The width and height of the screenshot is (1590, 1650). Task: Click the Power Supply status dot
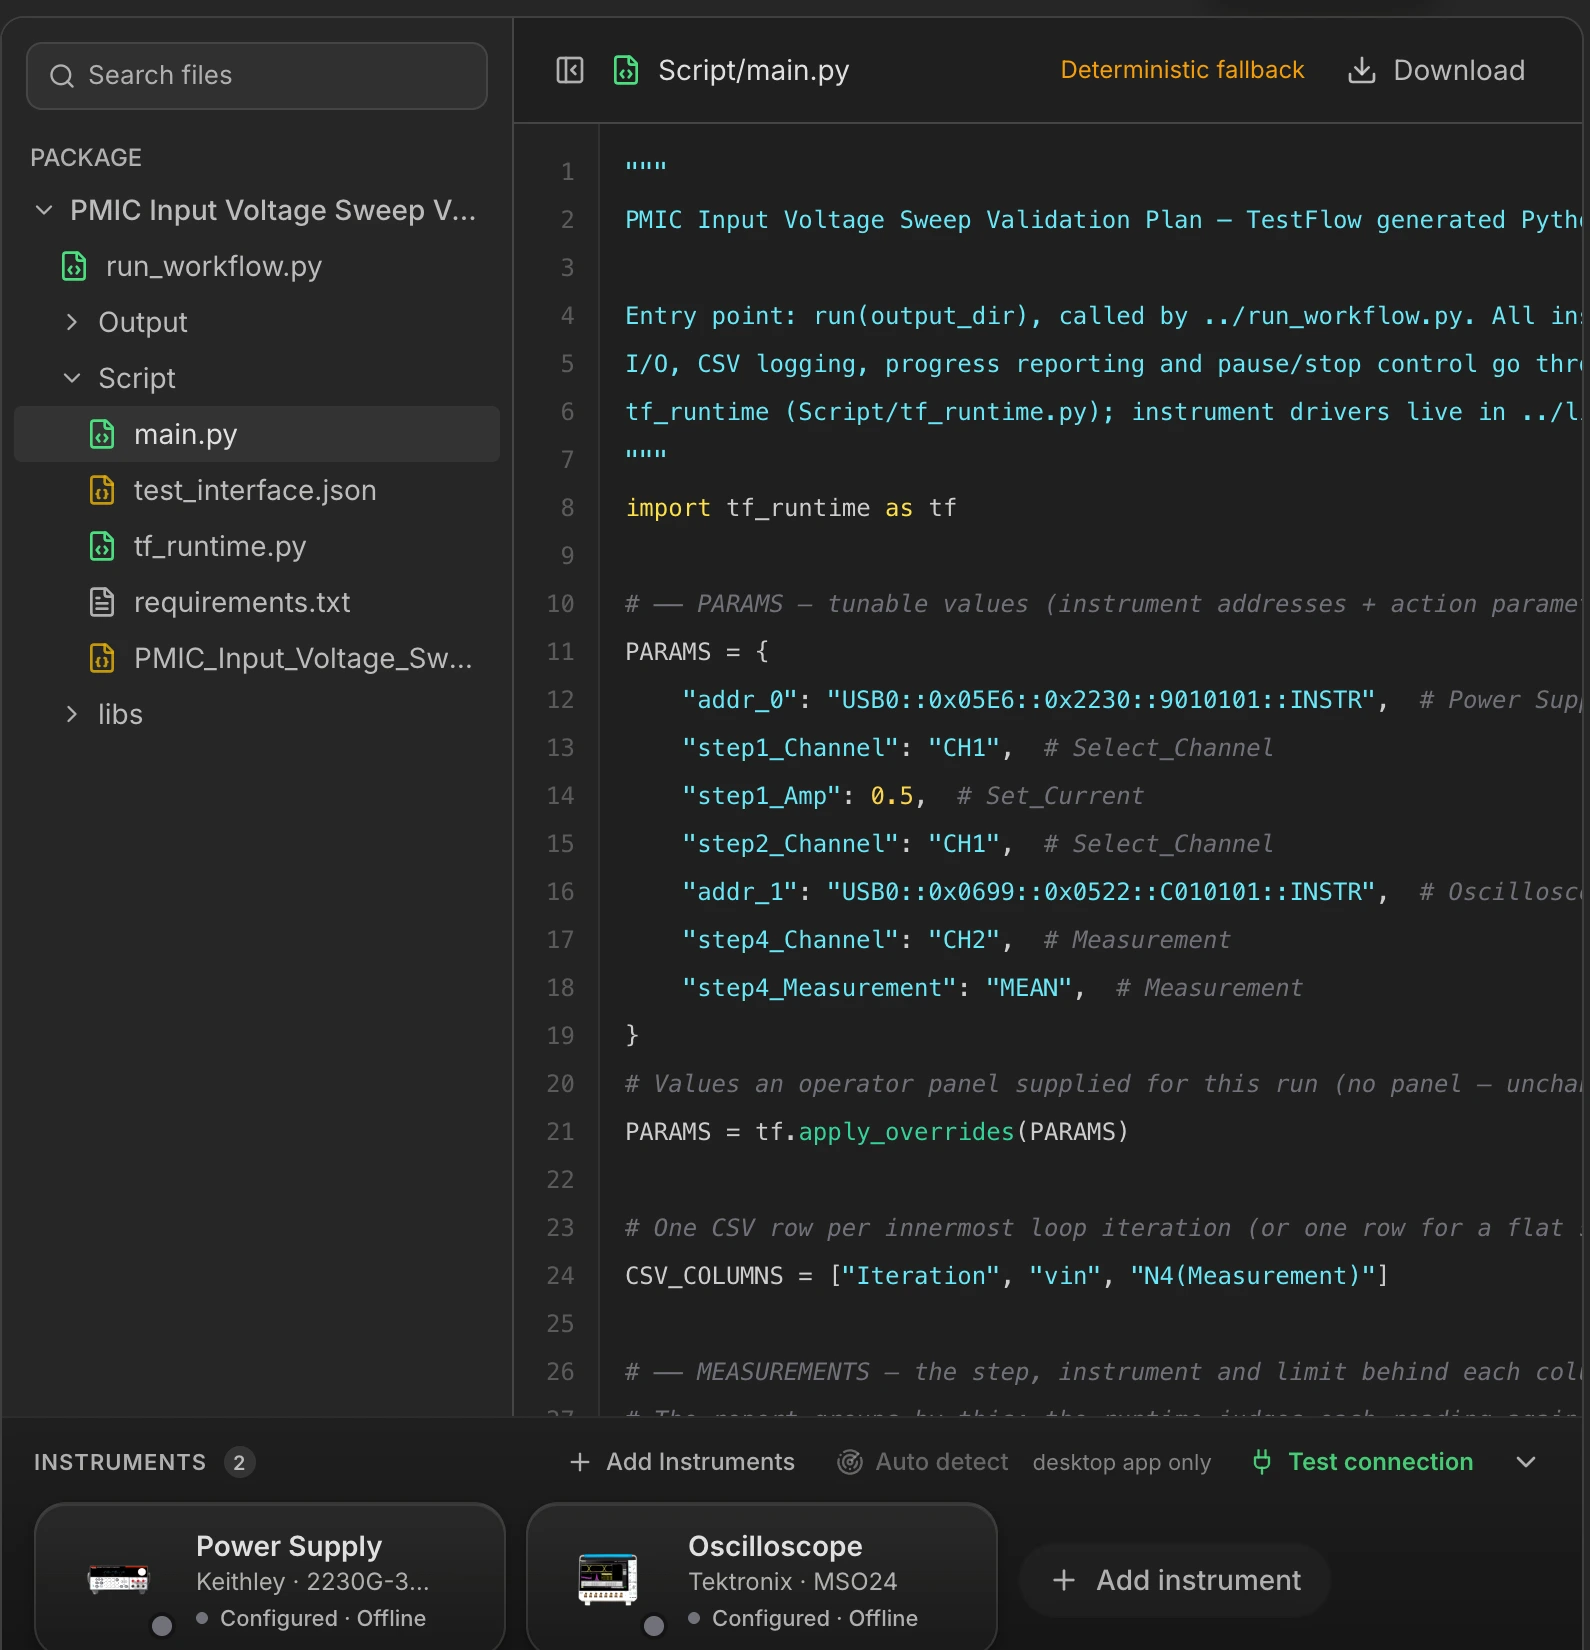tap(162, 1626)
